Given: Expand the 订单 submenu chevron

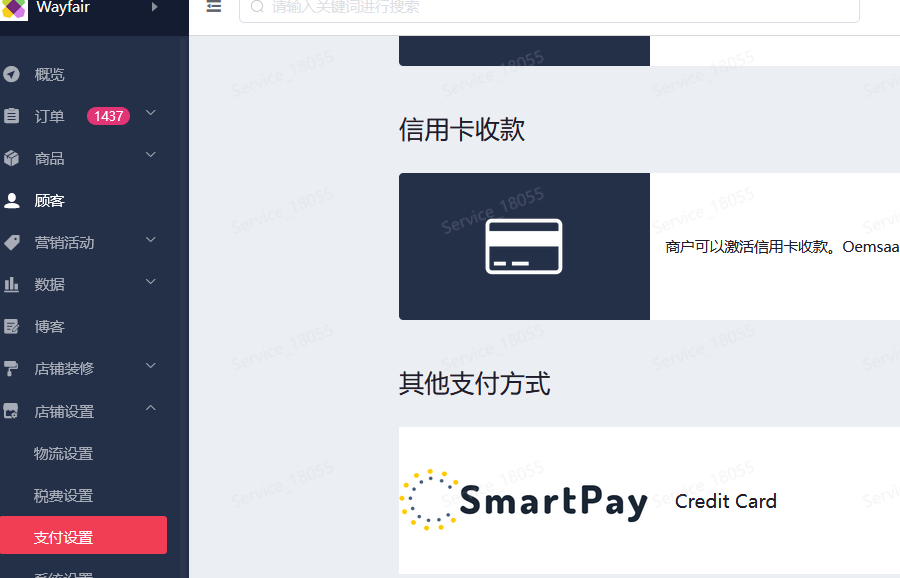Looking at the screenshot, I should [151, 113].
